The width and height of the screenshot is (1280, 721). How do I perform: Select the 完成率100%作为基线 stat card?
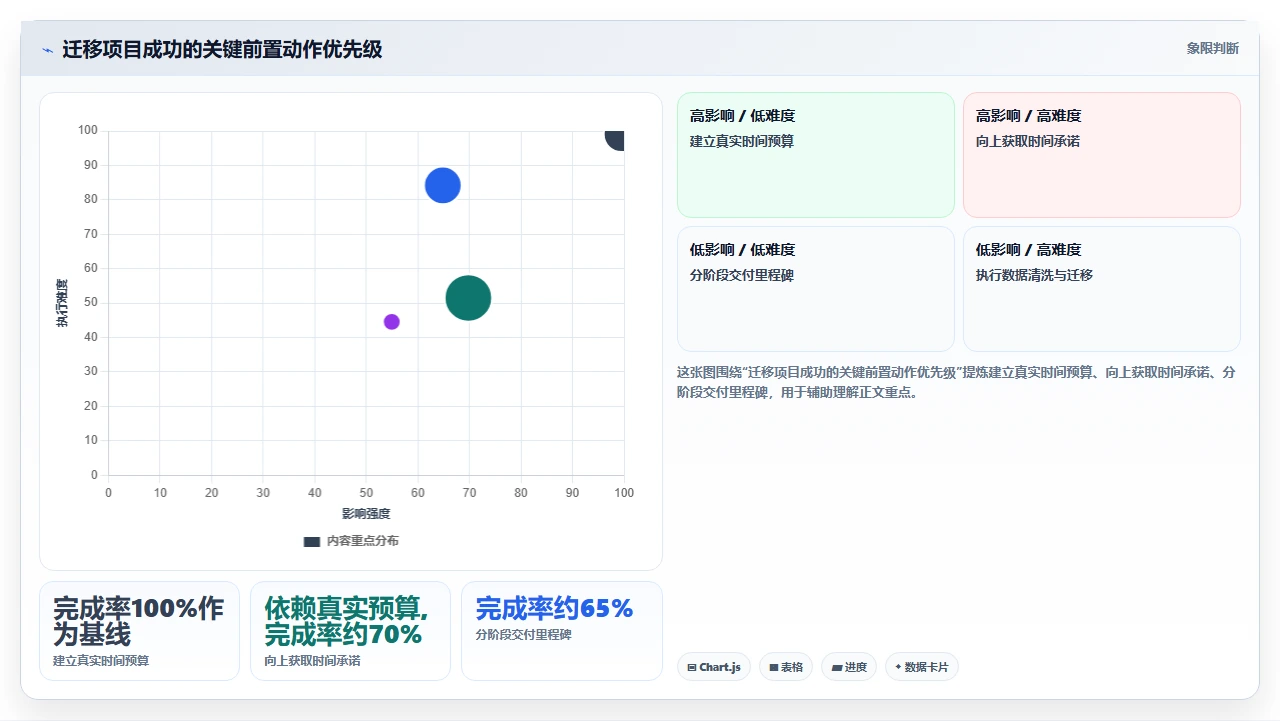point(139,631)
